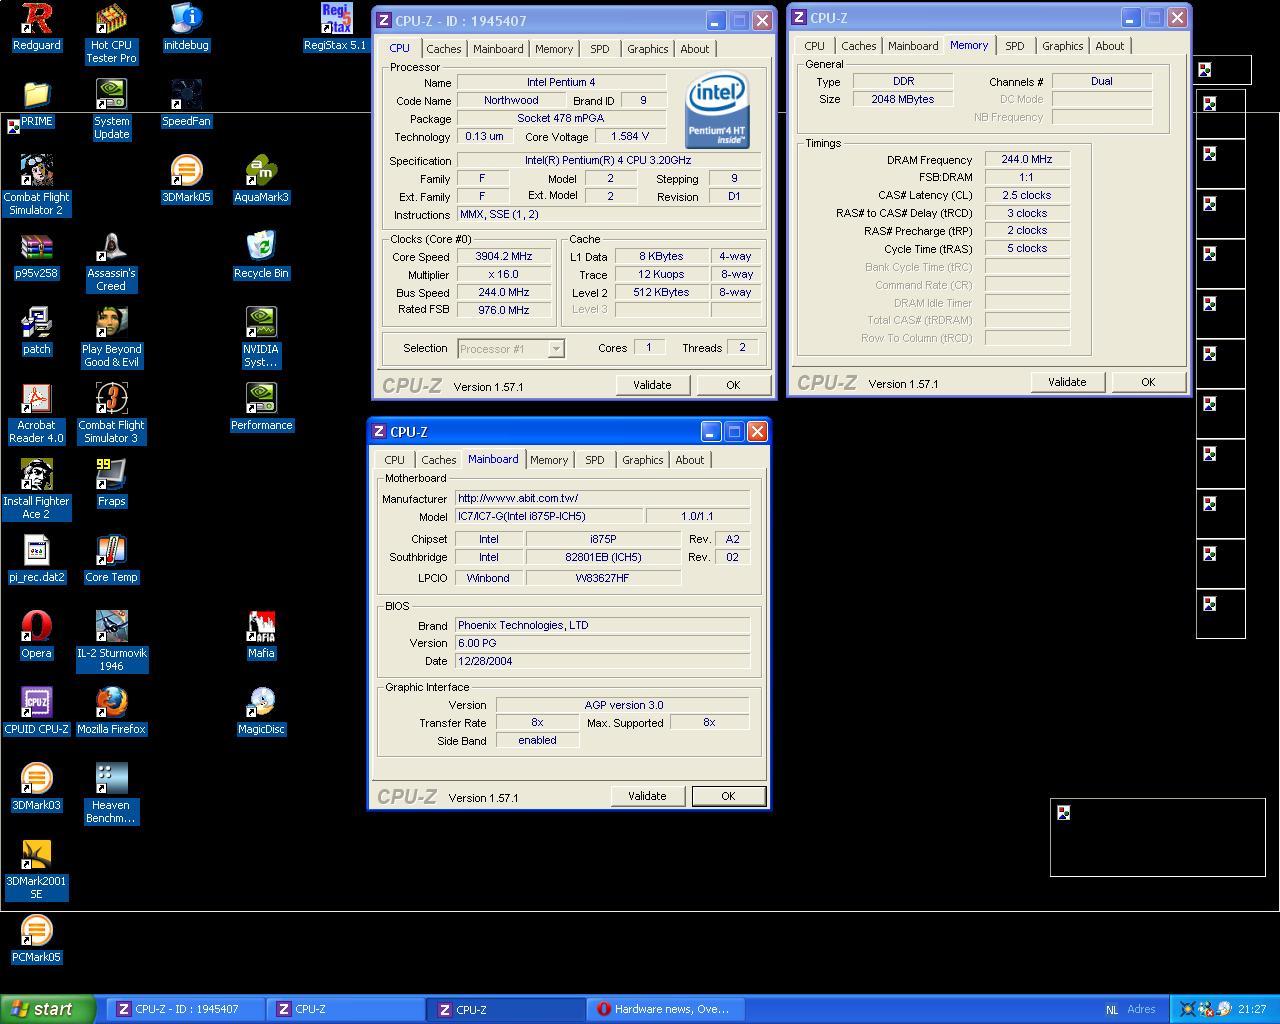Viewport: 1280px width, 1024px height.
Task: Select the p95v258 archive icon
Action: coord(37,256)
